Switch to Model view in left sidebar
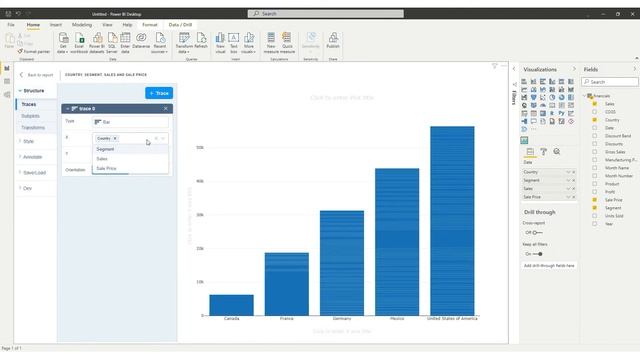 pos(7,95)
